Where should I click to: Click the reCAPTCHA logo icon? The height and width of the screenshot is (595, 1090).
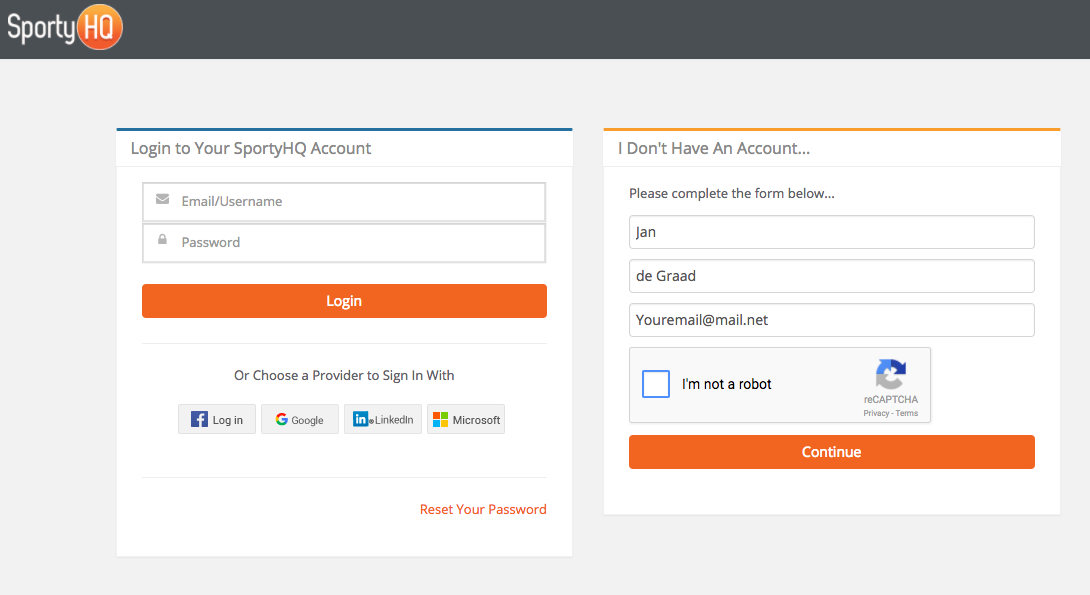890,374
